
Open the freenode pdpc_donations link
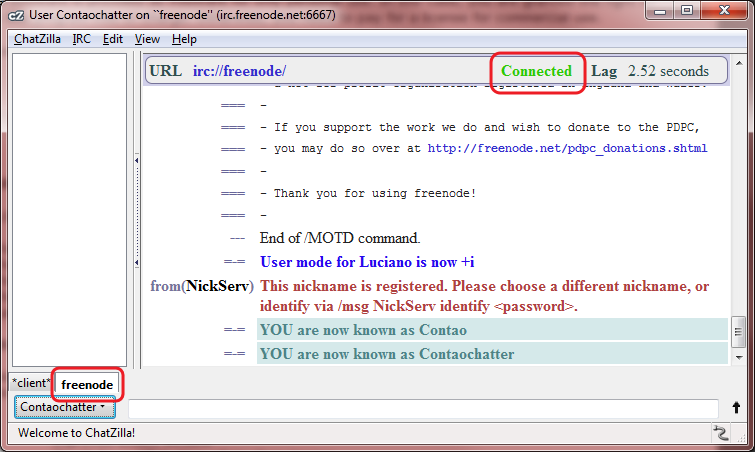[567, 148]
